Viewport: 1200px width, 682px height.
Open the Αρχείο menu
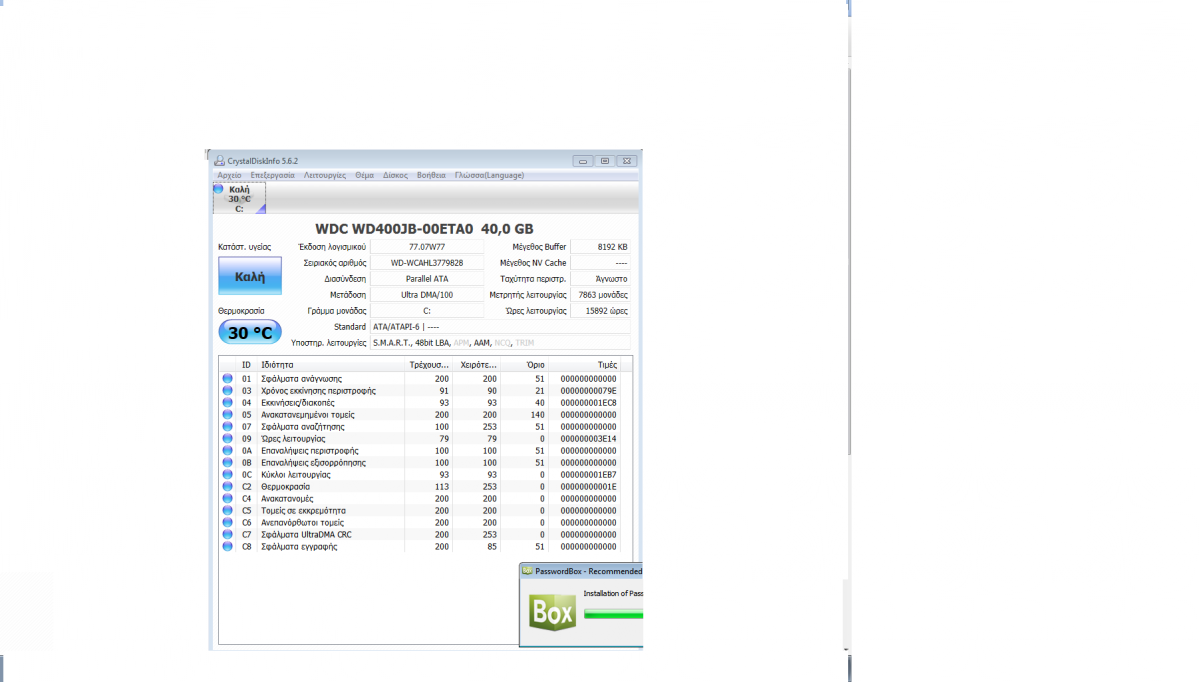(x=229, y=175)
